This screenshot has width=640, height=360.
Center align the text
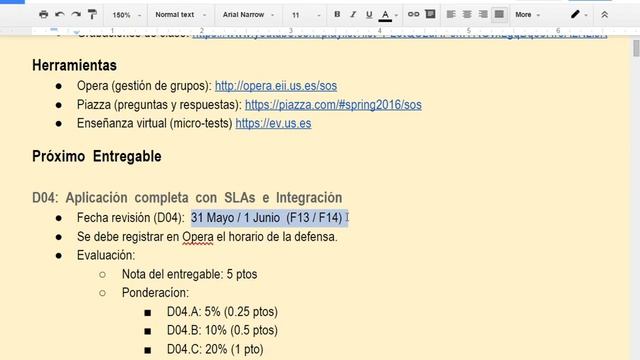coord(467,14)
